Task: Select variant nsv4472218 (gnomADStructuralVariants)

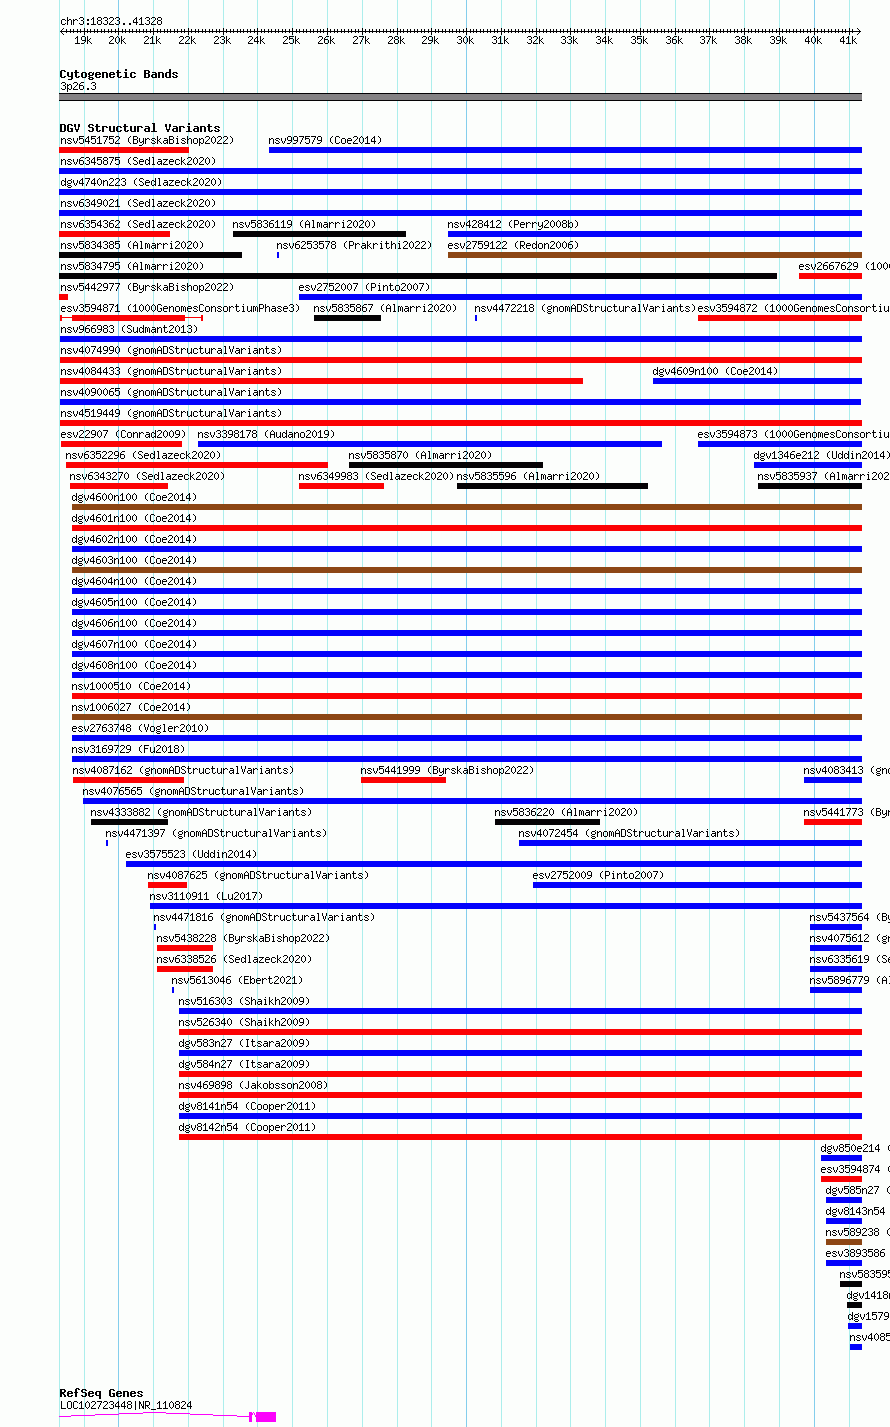Action: tap(476, 318)
